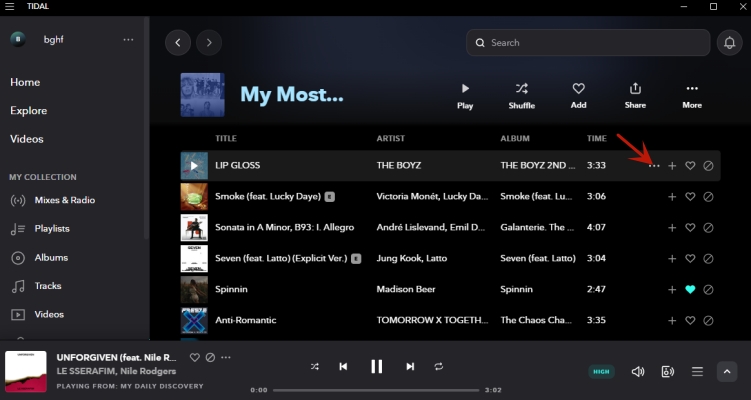751x400 pixels.
Task: Add Smoke track to a playlist
Action: coord(672,197)
